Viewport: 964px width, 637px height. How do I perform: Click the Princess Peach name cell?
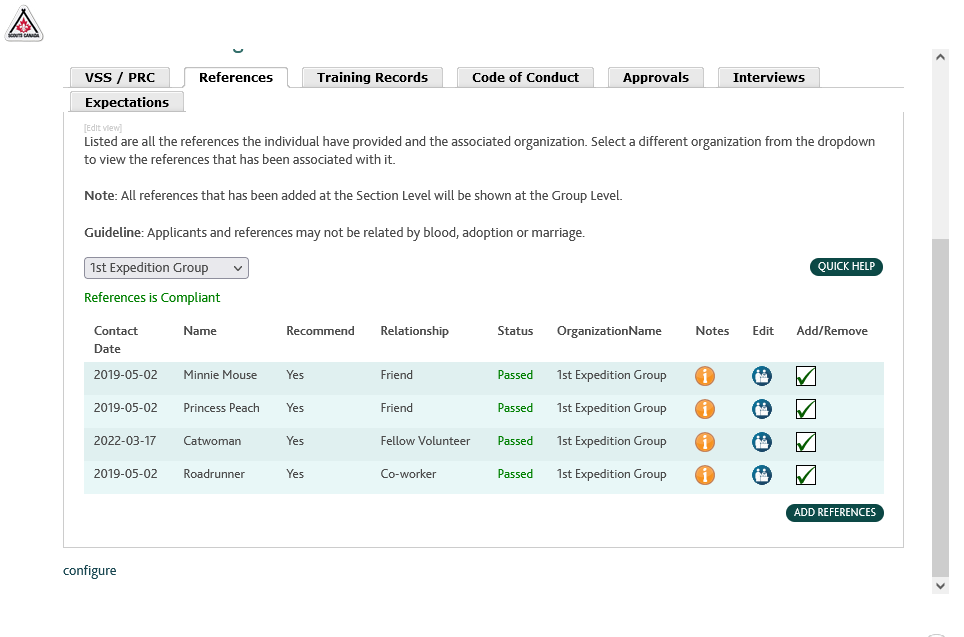(221, 408)
